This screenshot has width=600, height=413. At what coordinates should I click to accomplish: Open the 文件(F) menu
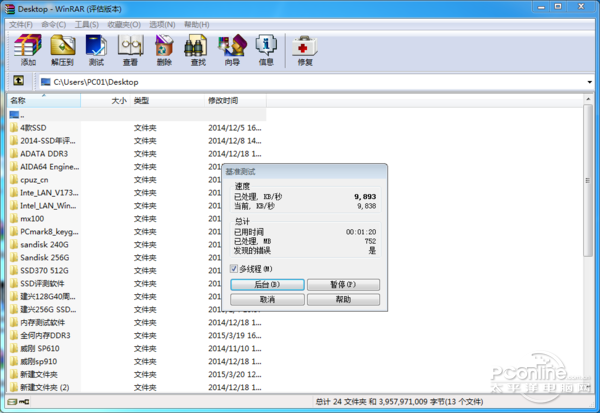click(x=21, y=24)
